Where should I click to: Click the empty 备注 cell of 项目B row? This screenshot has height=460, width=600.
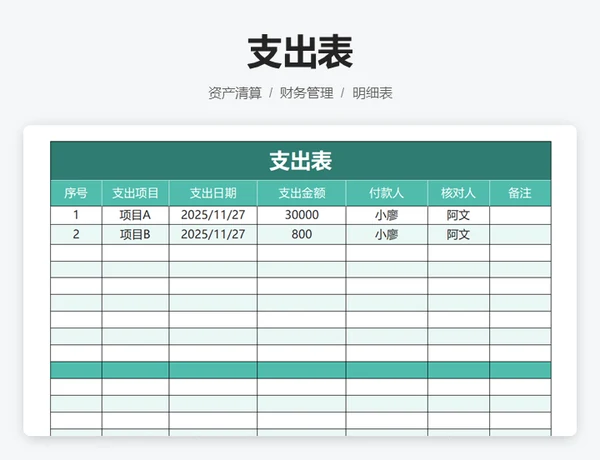[x=520, y=234]
